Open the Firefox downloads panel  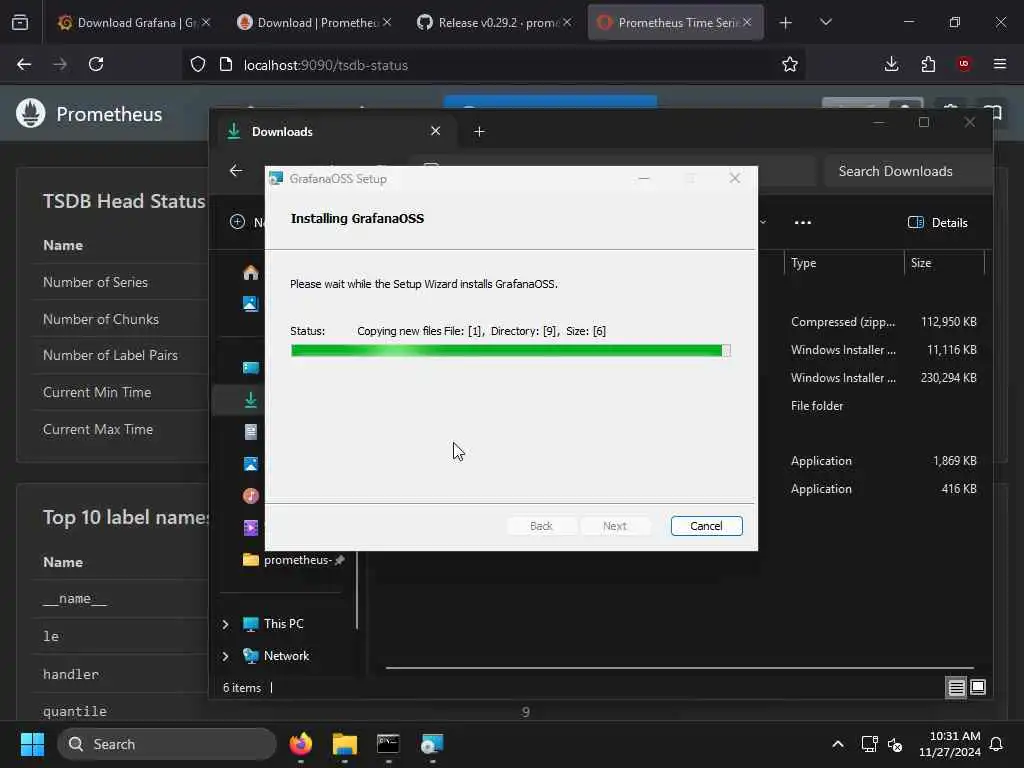(891, 64)
